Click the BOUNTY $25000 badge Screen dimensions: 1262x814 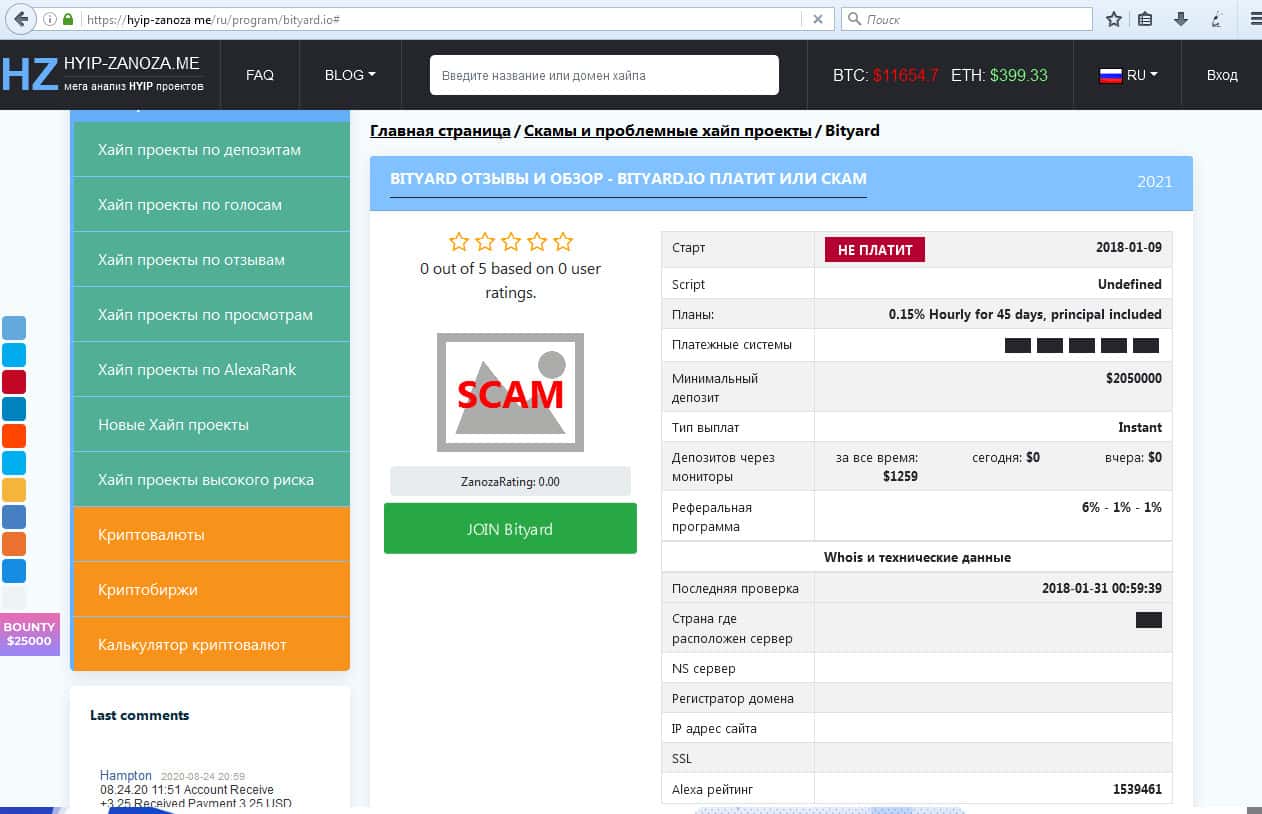click(30, 634)
